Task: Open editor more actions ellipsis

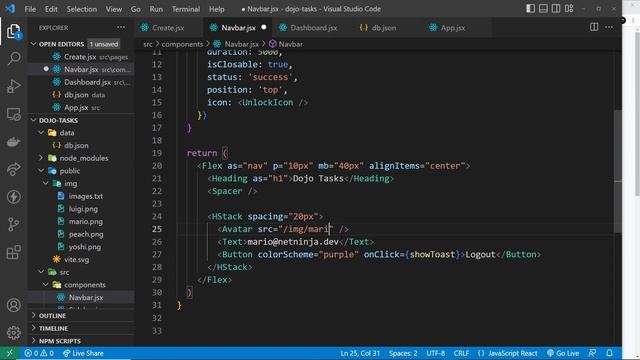Action: [x=609, y=27]
